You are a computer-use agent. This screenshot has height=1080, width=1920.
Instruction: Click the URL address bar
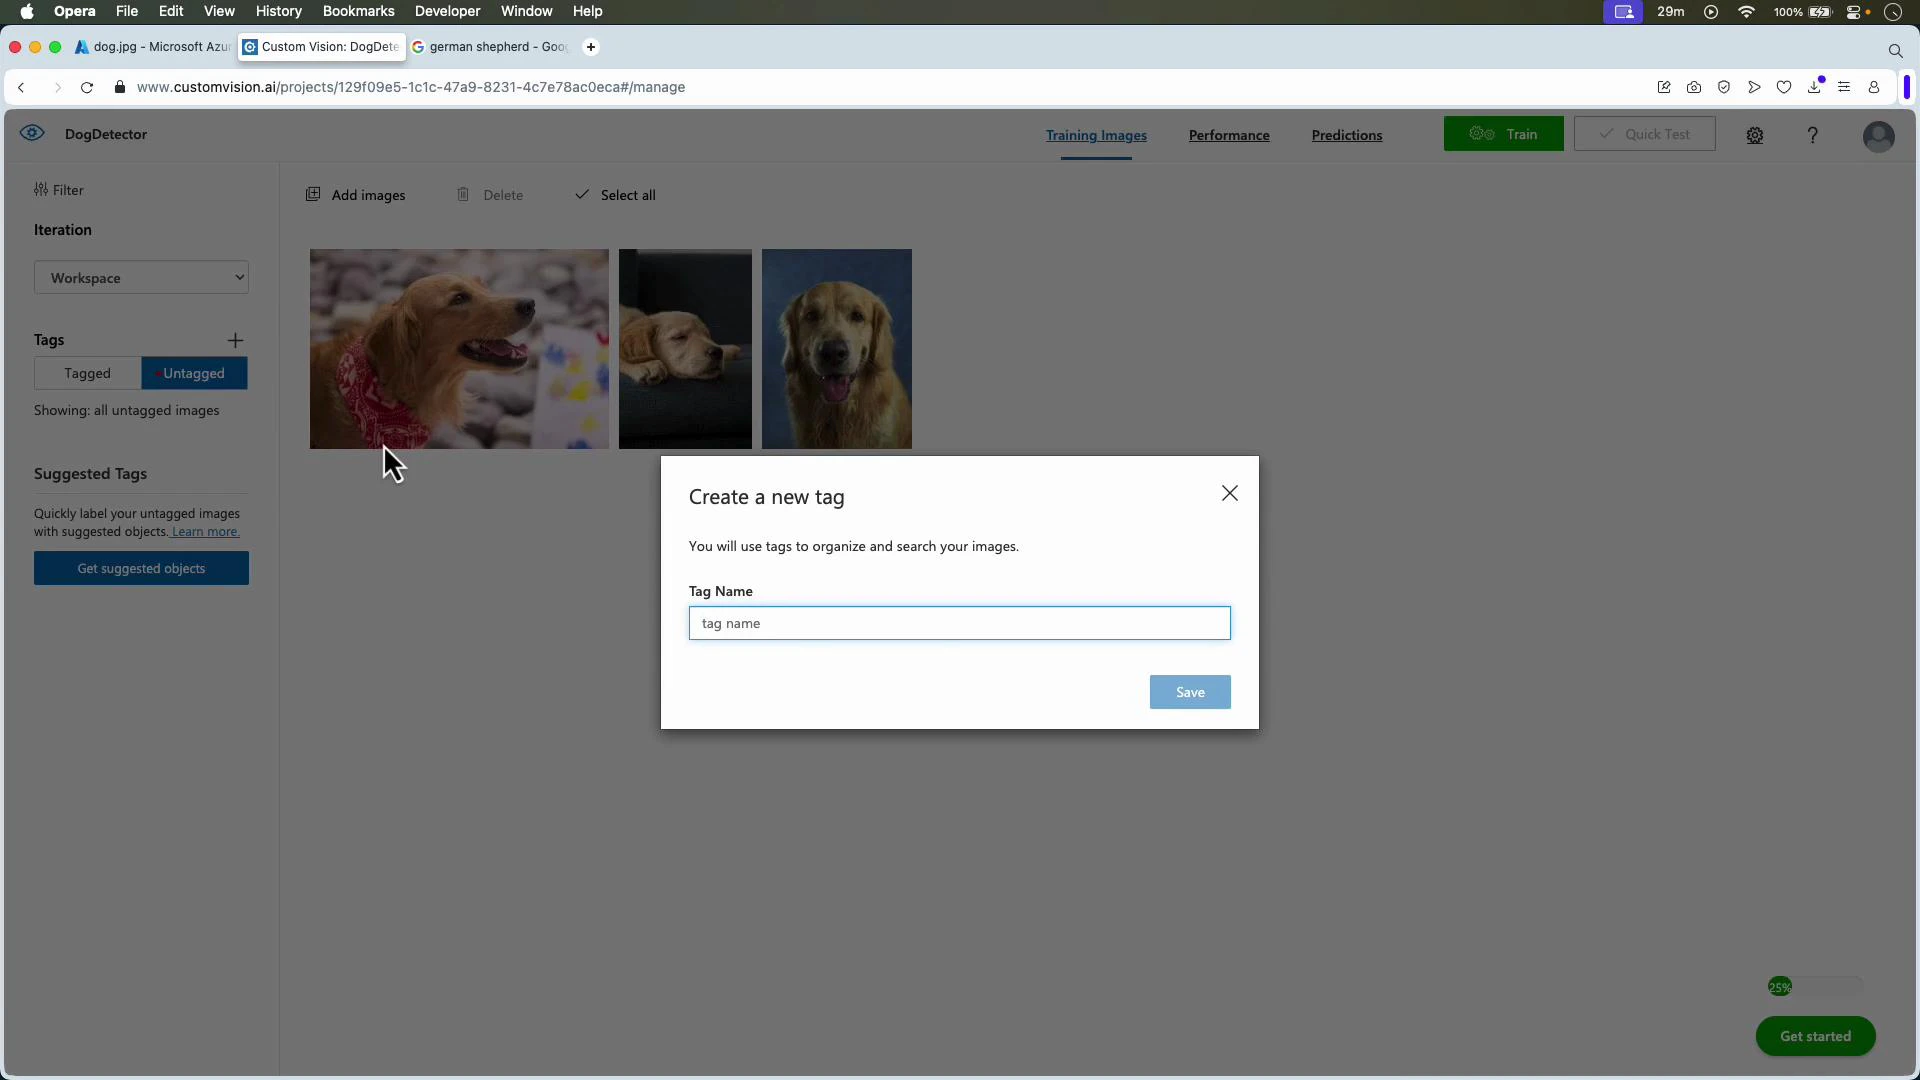pos(411,87)
